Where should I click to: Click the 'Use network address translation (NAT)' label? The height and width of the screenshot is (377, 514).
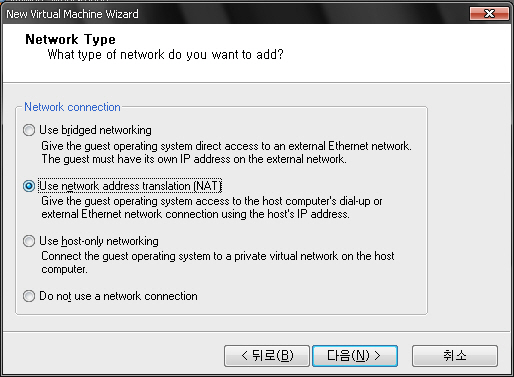(130, 186)
